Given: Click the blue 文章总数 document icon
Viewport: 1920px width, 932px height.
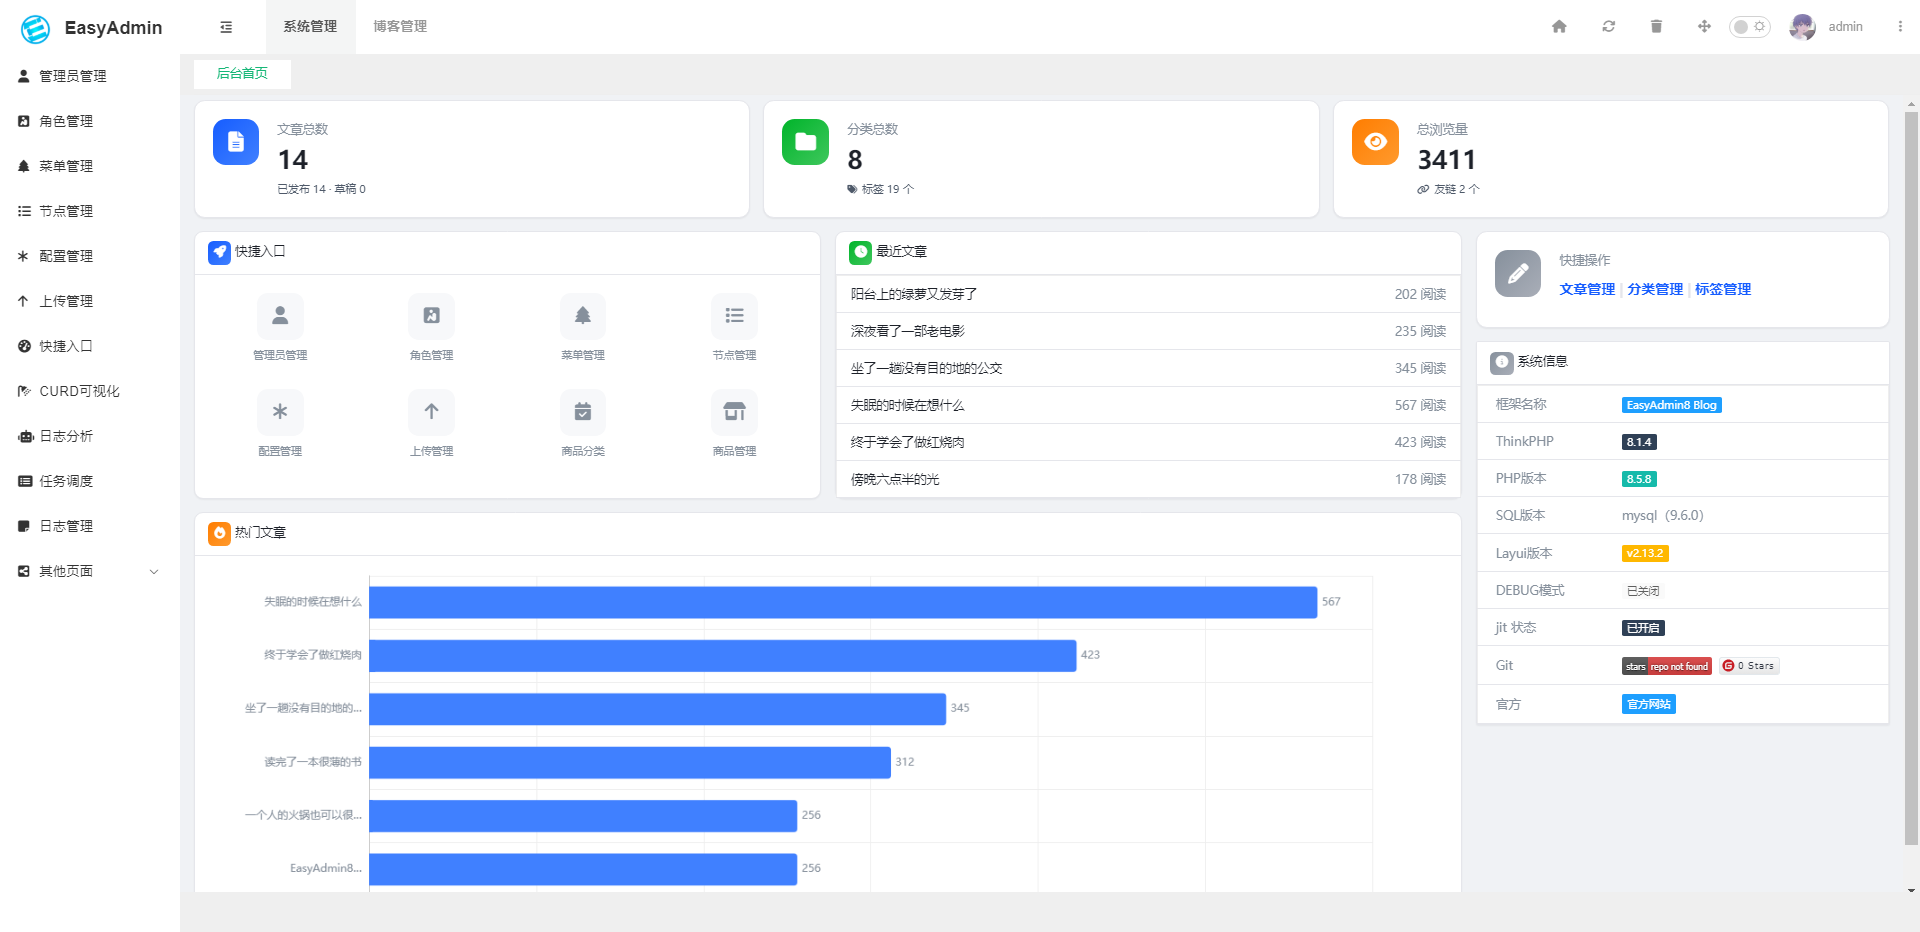Looking at the screenshot, I should click(236, 142).
